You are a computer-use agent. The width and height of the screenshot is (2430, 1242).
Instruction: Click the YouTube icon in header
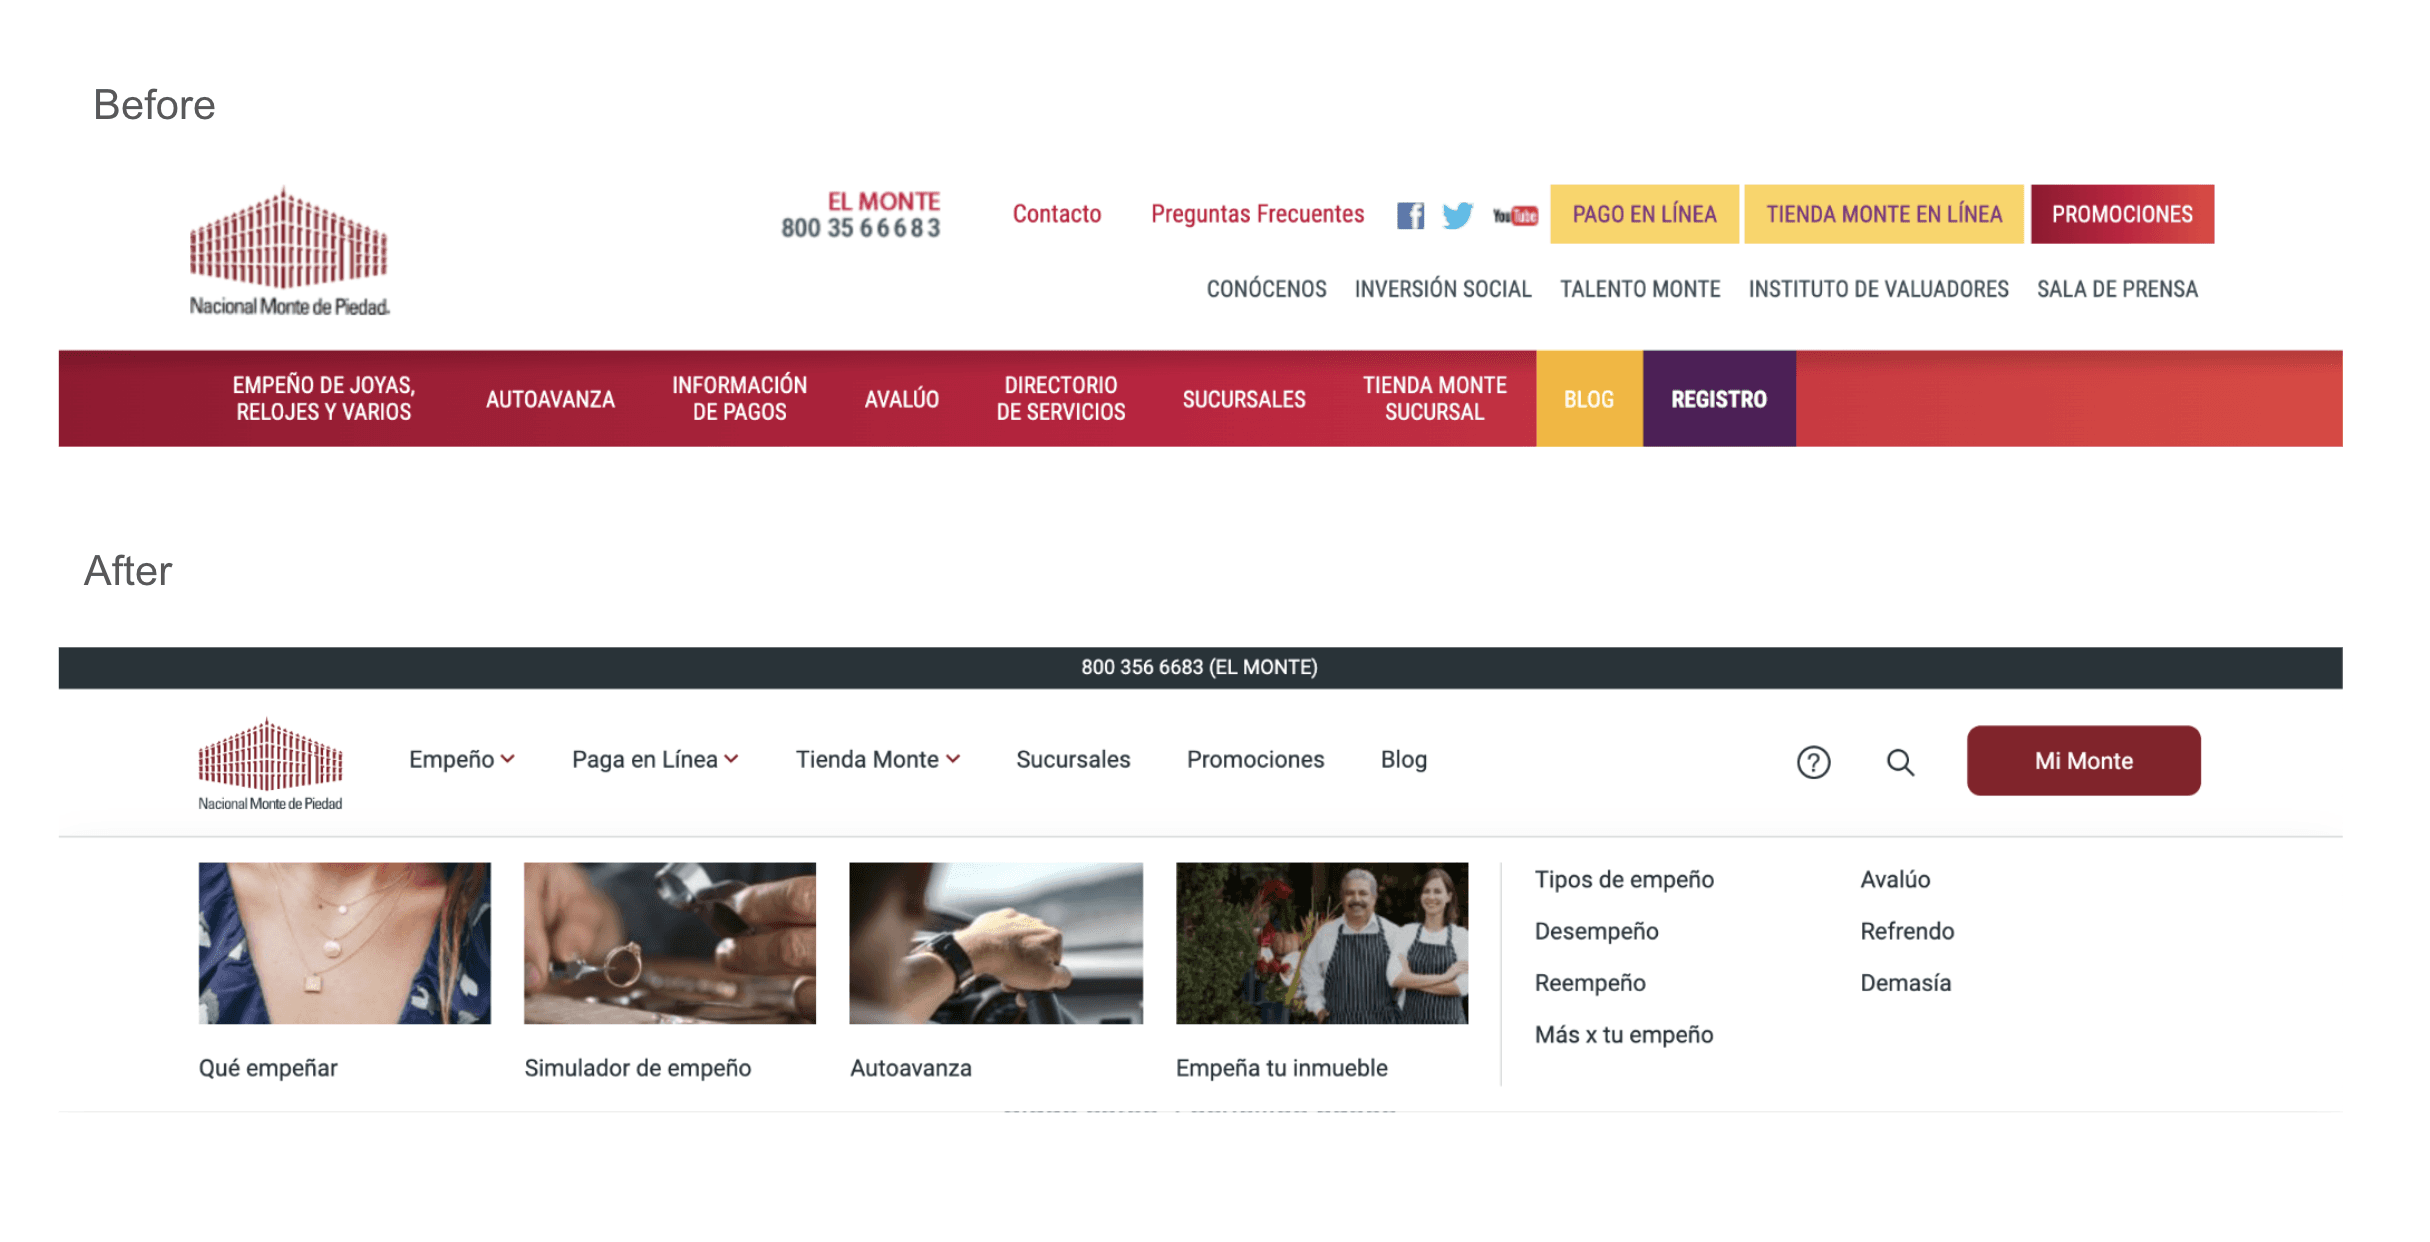click(1515, 215)
